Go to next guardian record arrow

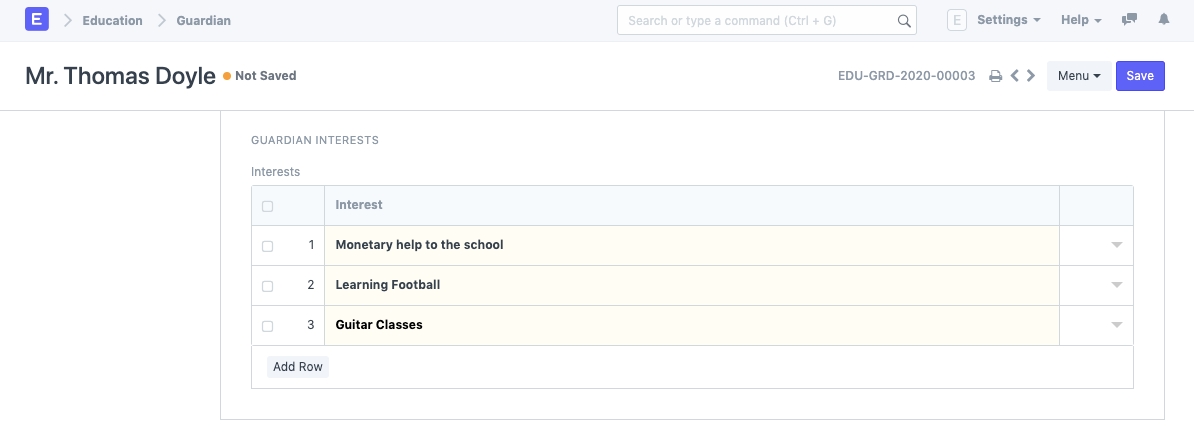pos(1031,76)
